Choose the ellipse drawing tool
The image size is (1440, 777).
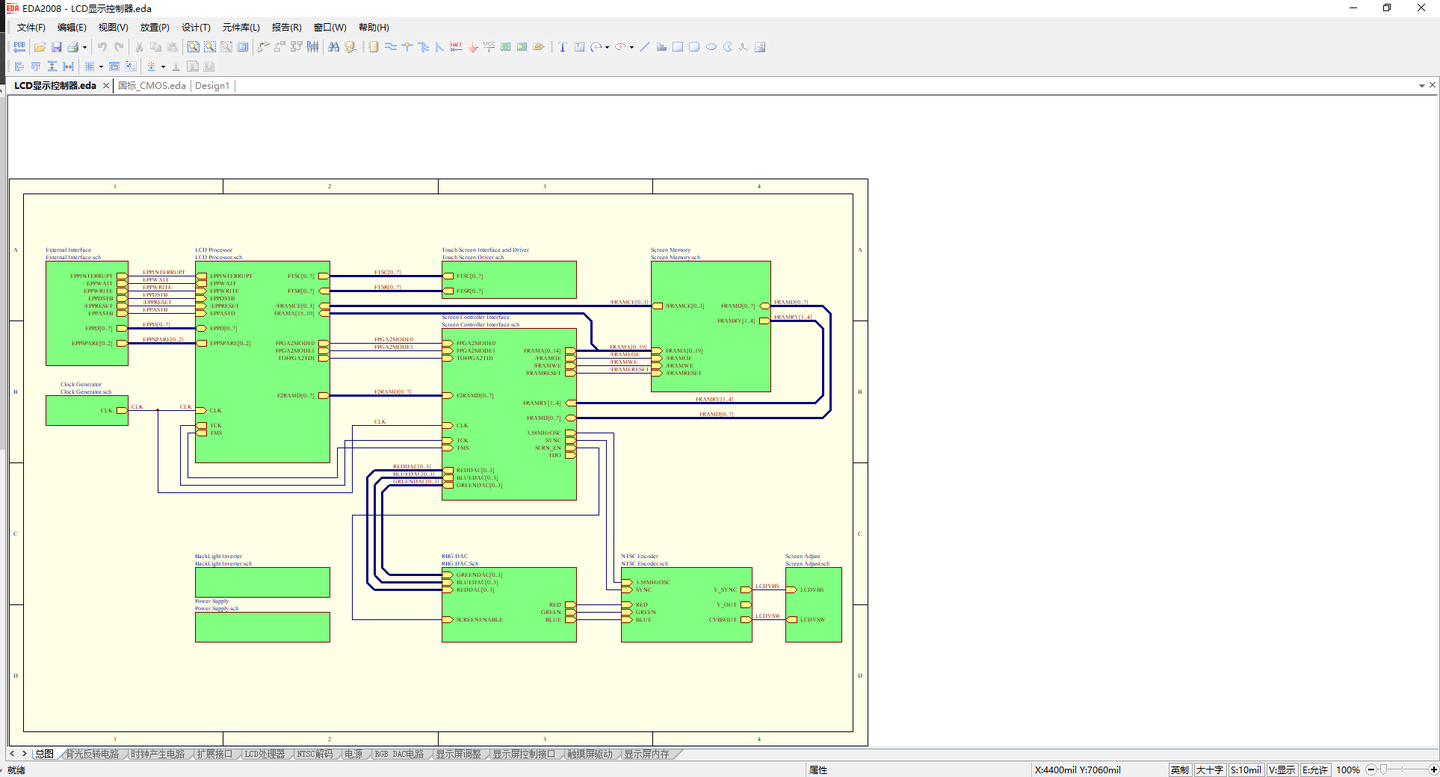(x=711, y=47)
